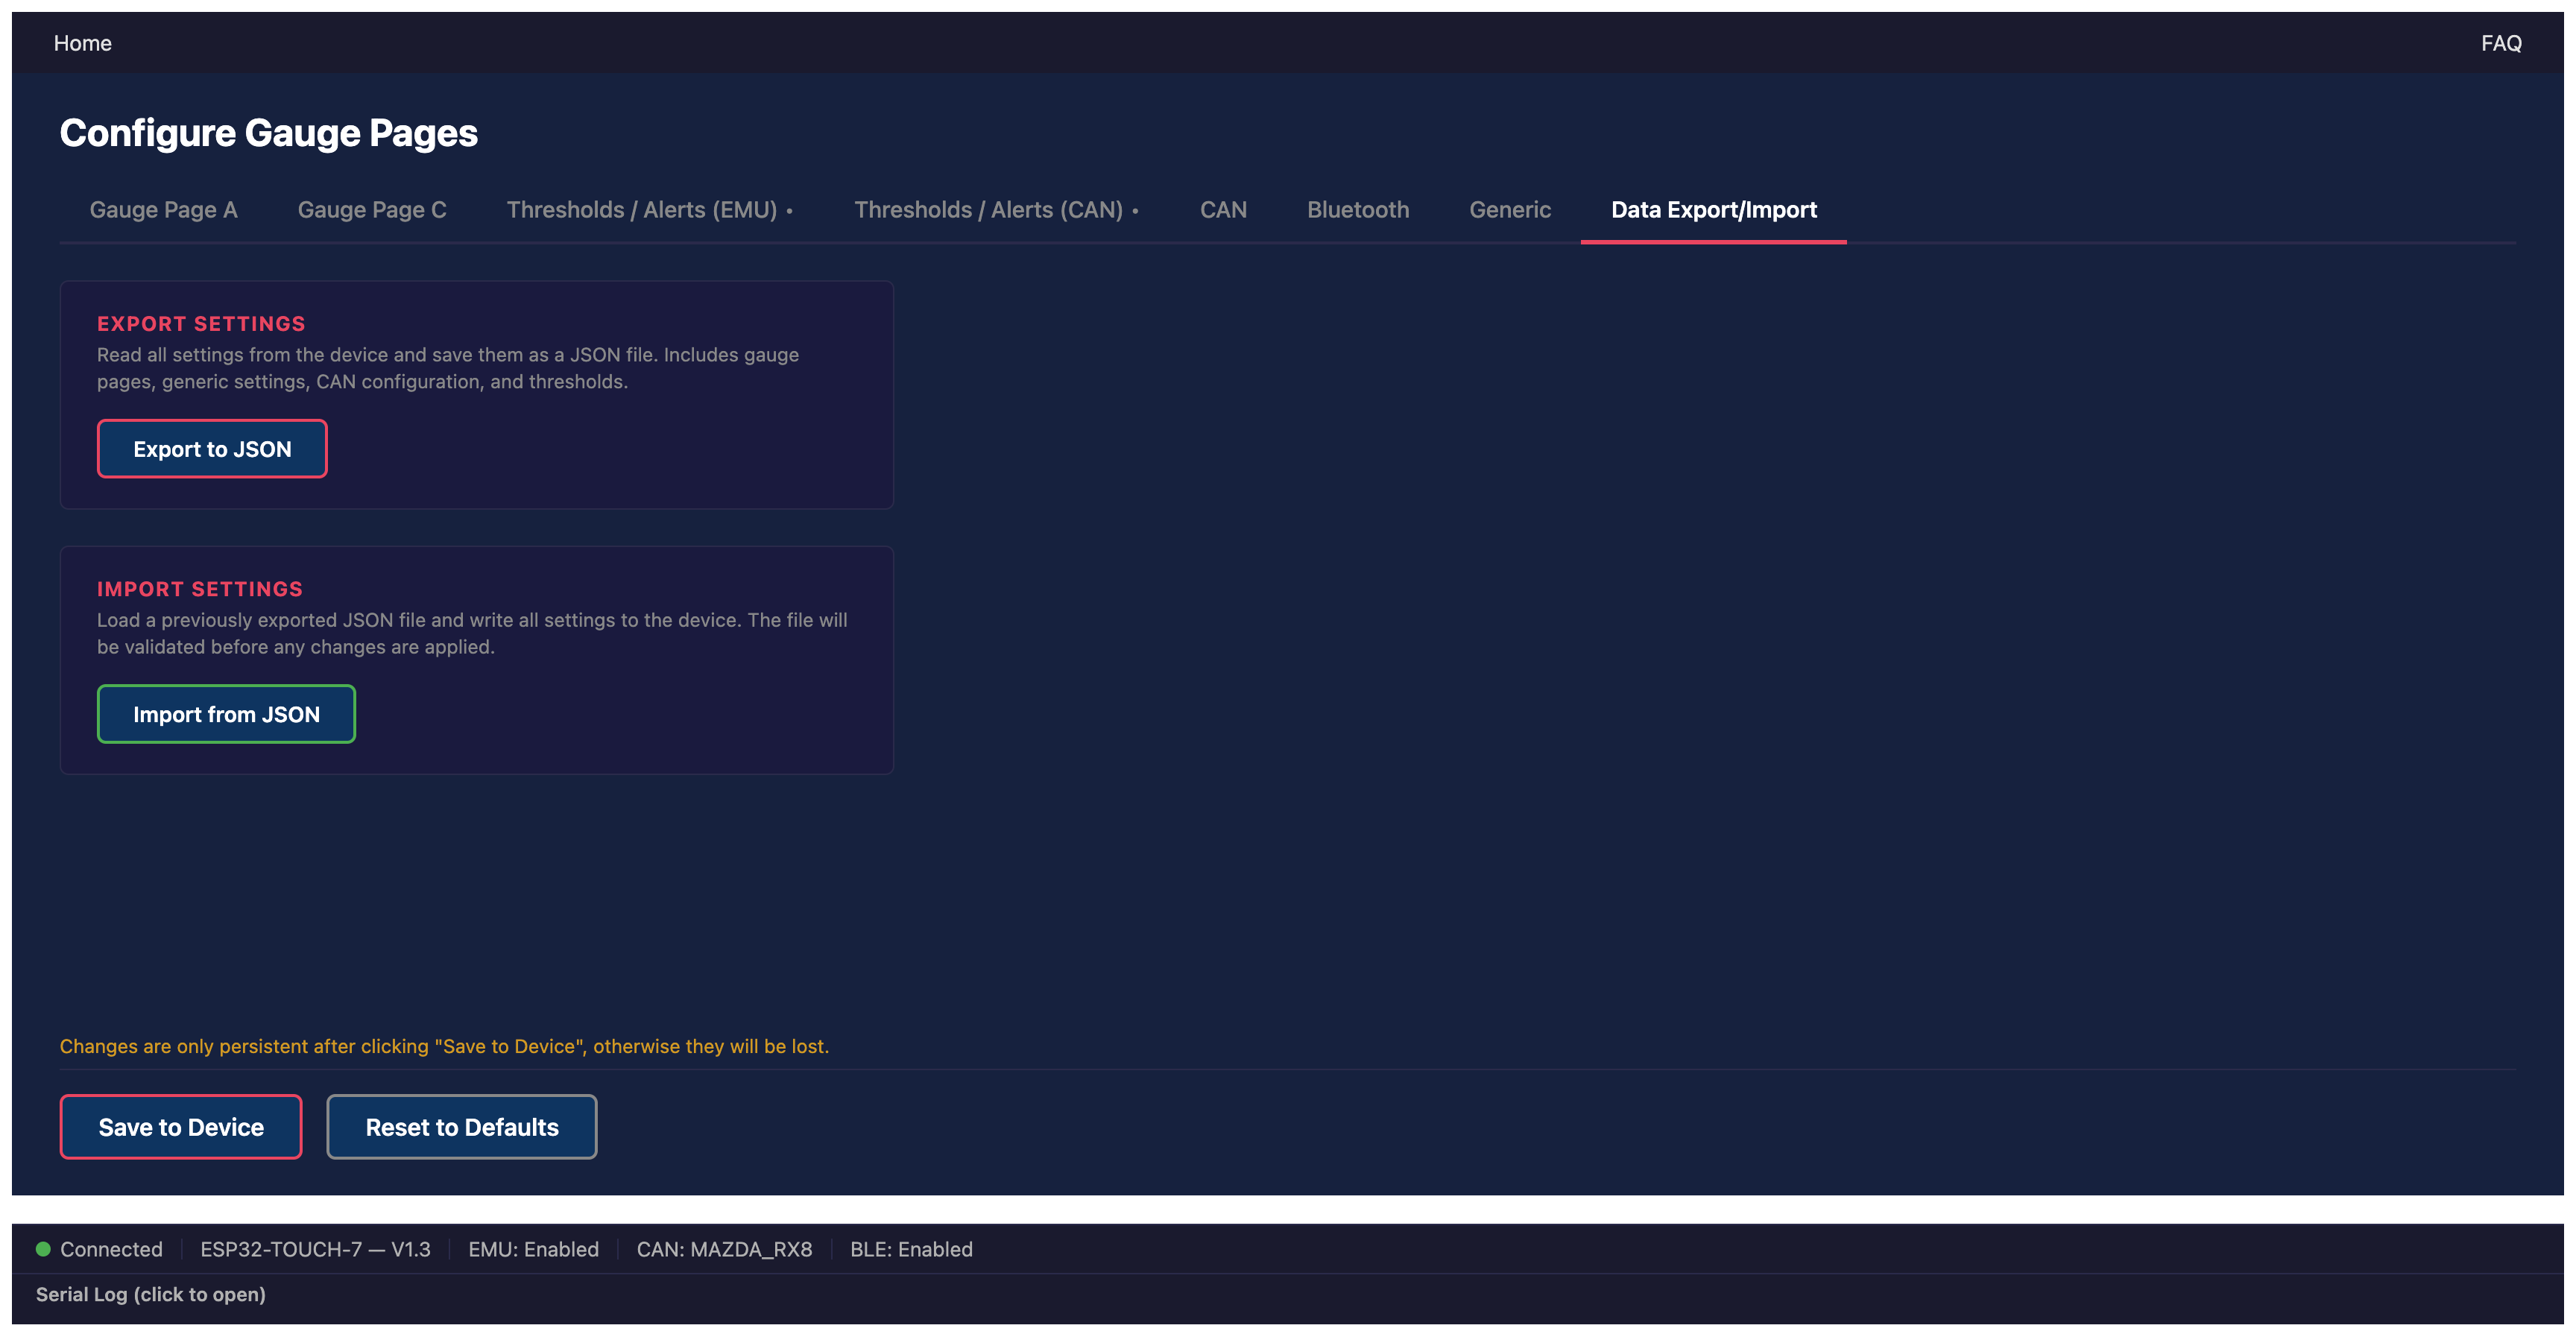
Task: Click Save to Device
Action: (x=181, y=1127)
